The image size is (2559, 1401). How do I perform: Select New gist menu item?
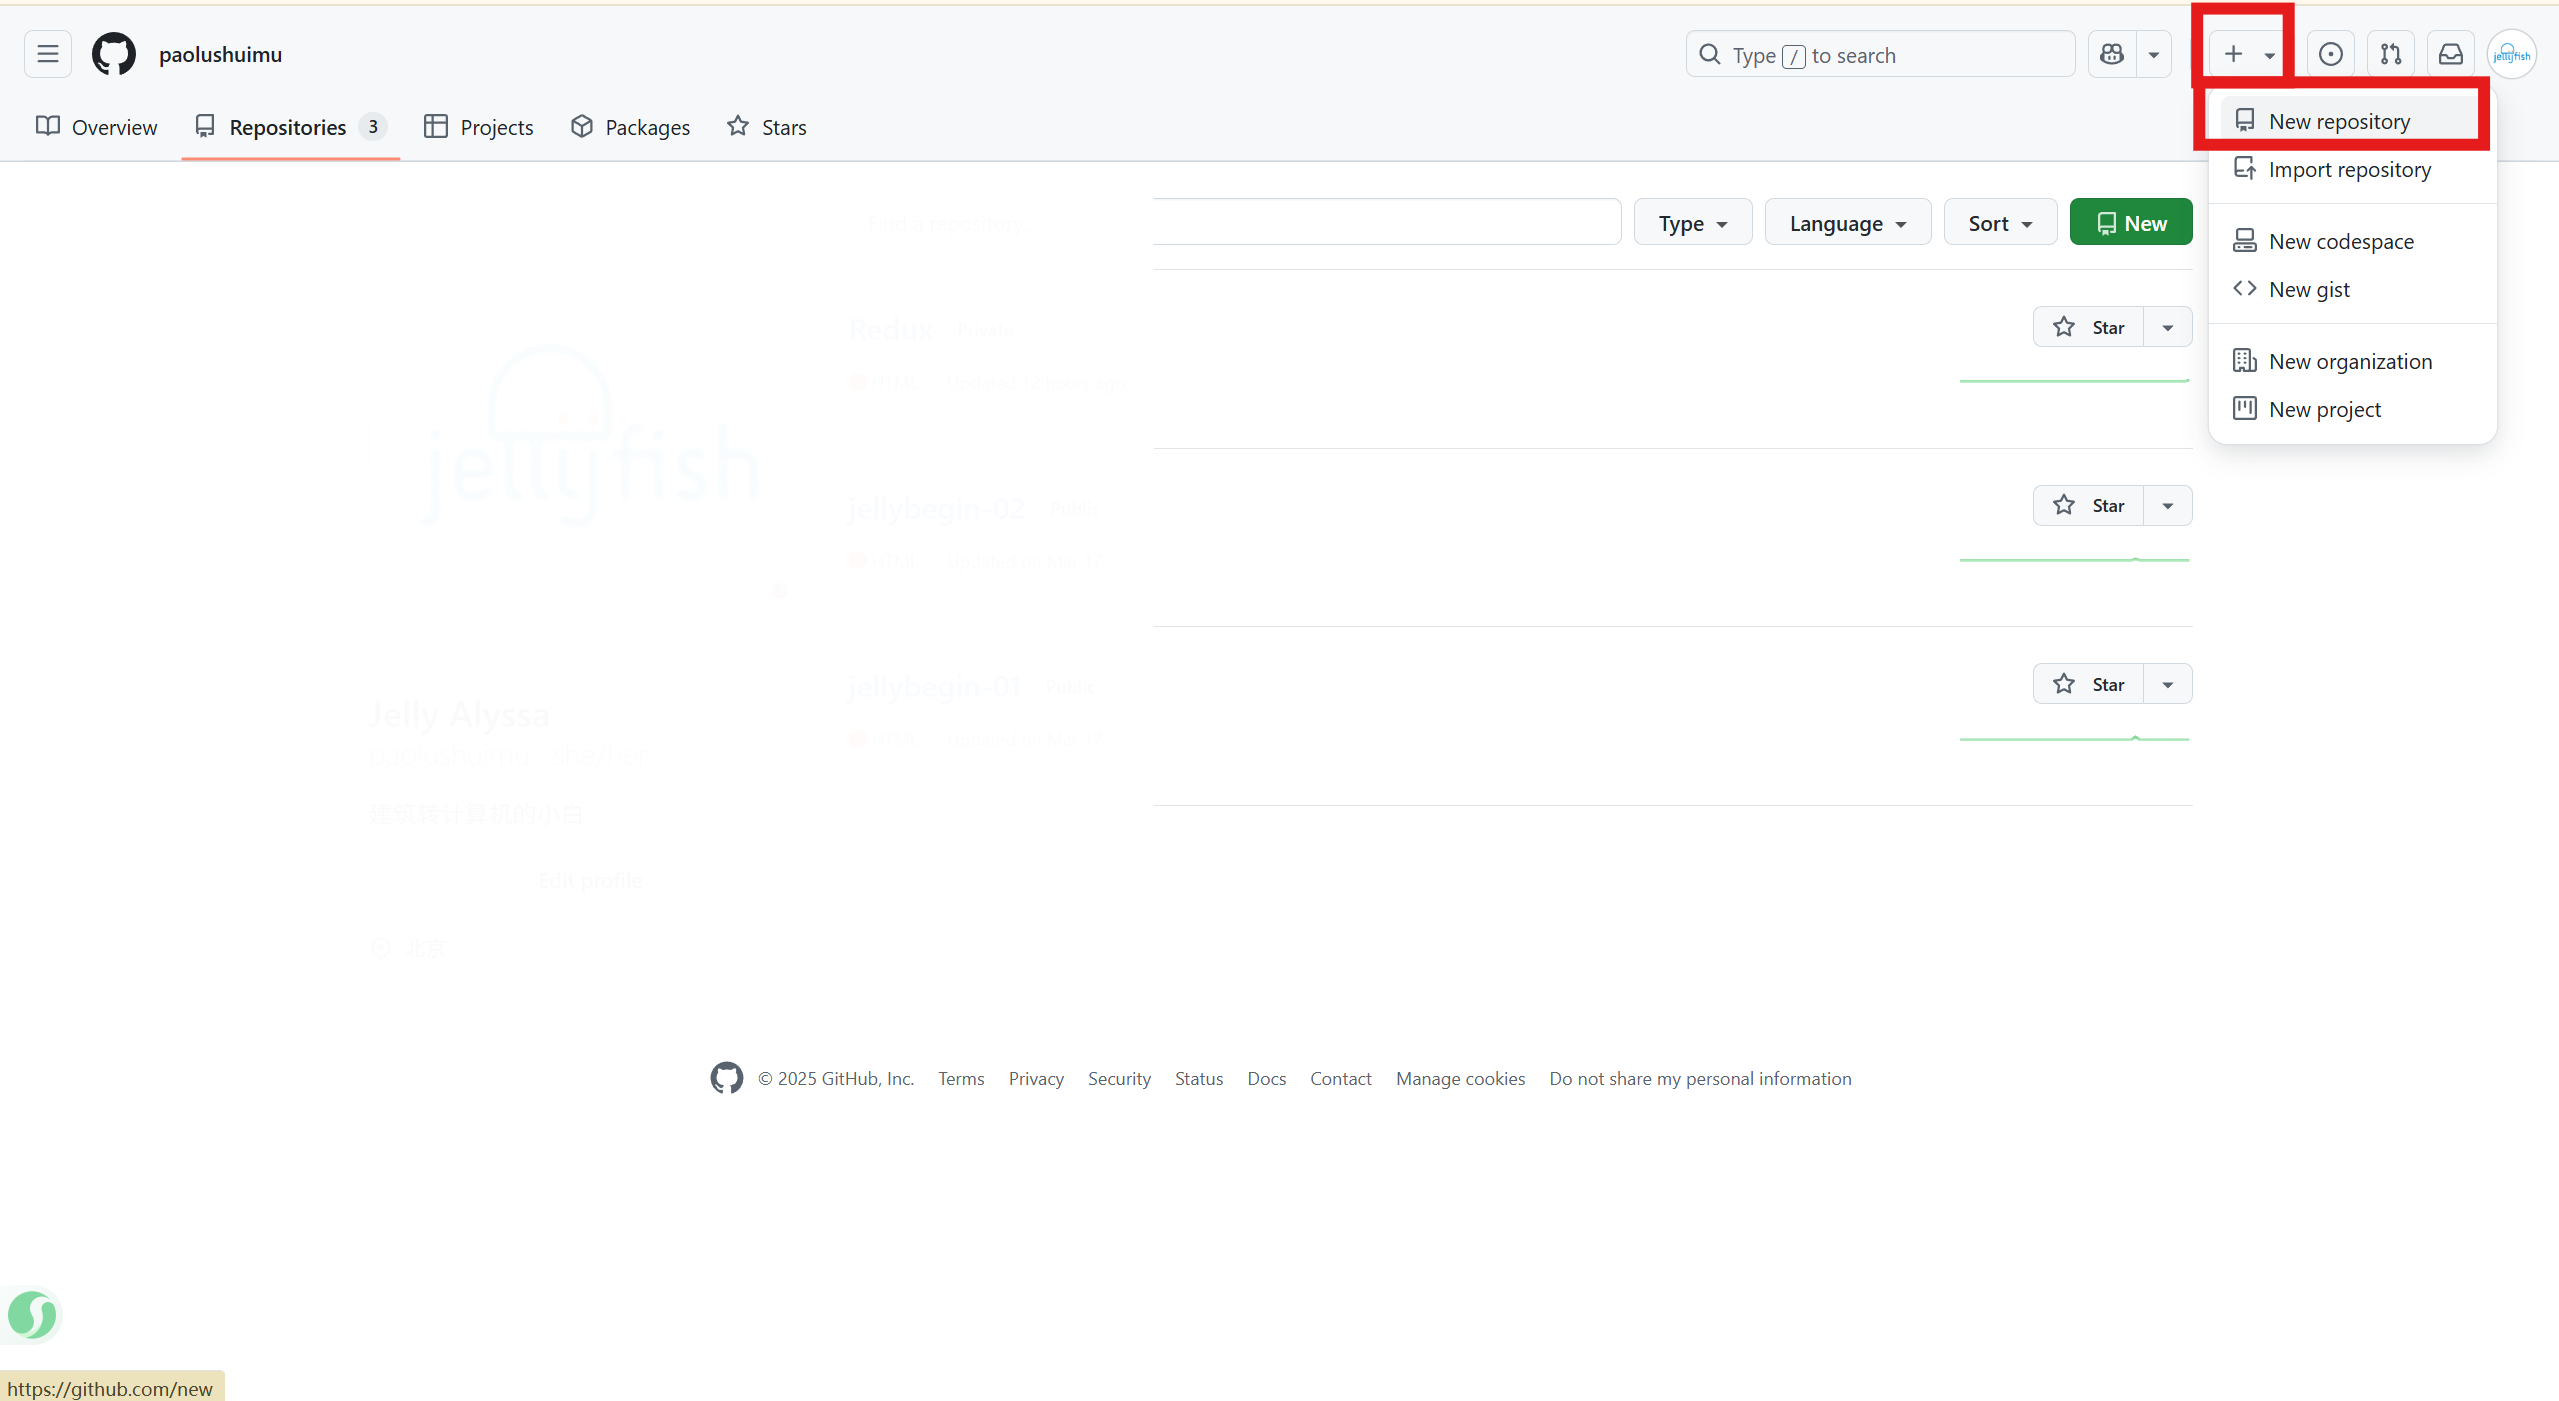click(2352, 289)
